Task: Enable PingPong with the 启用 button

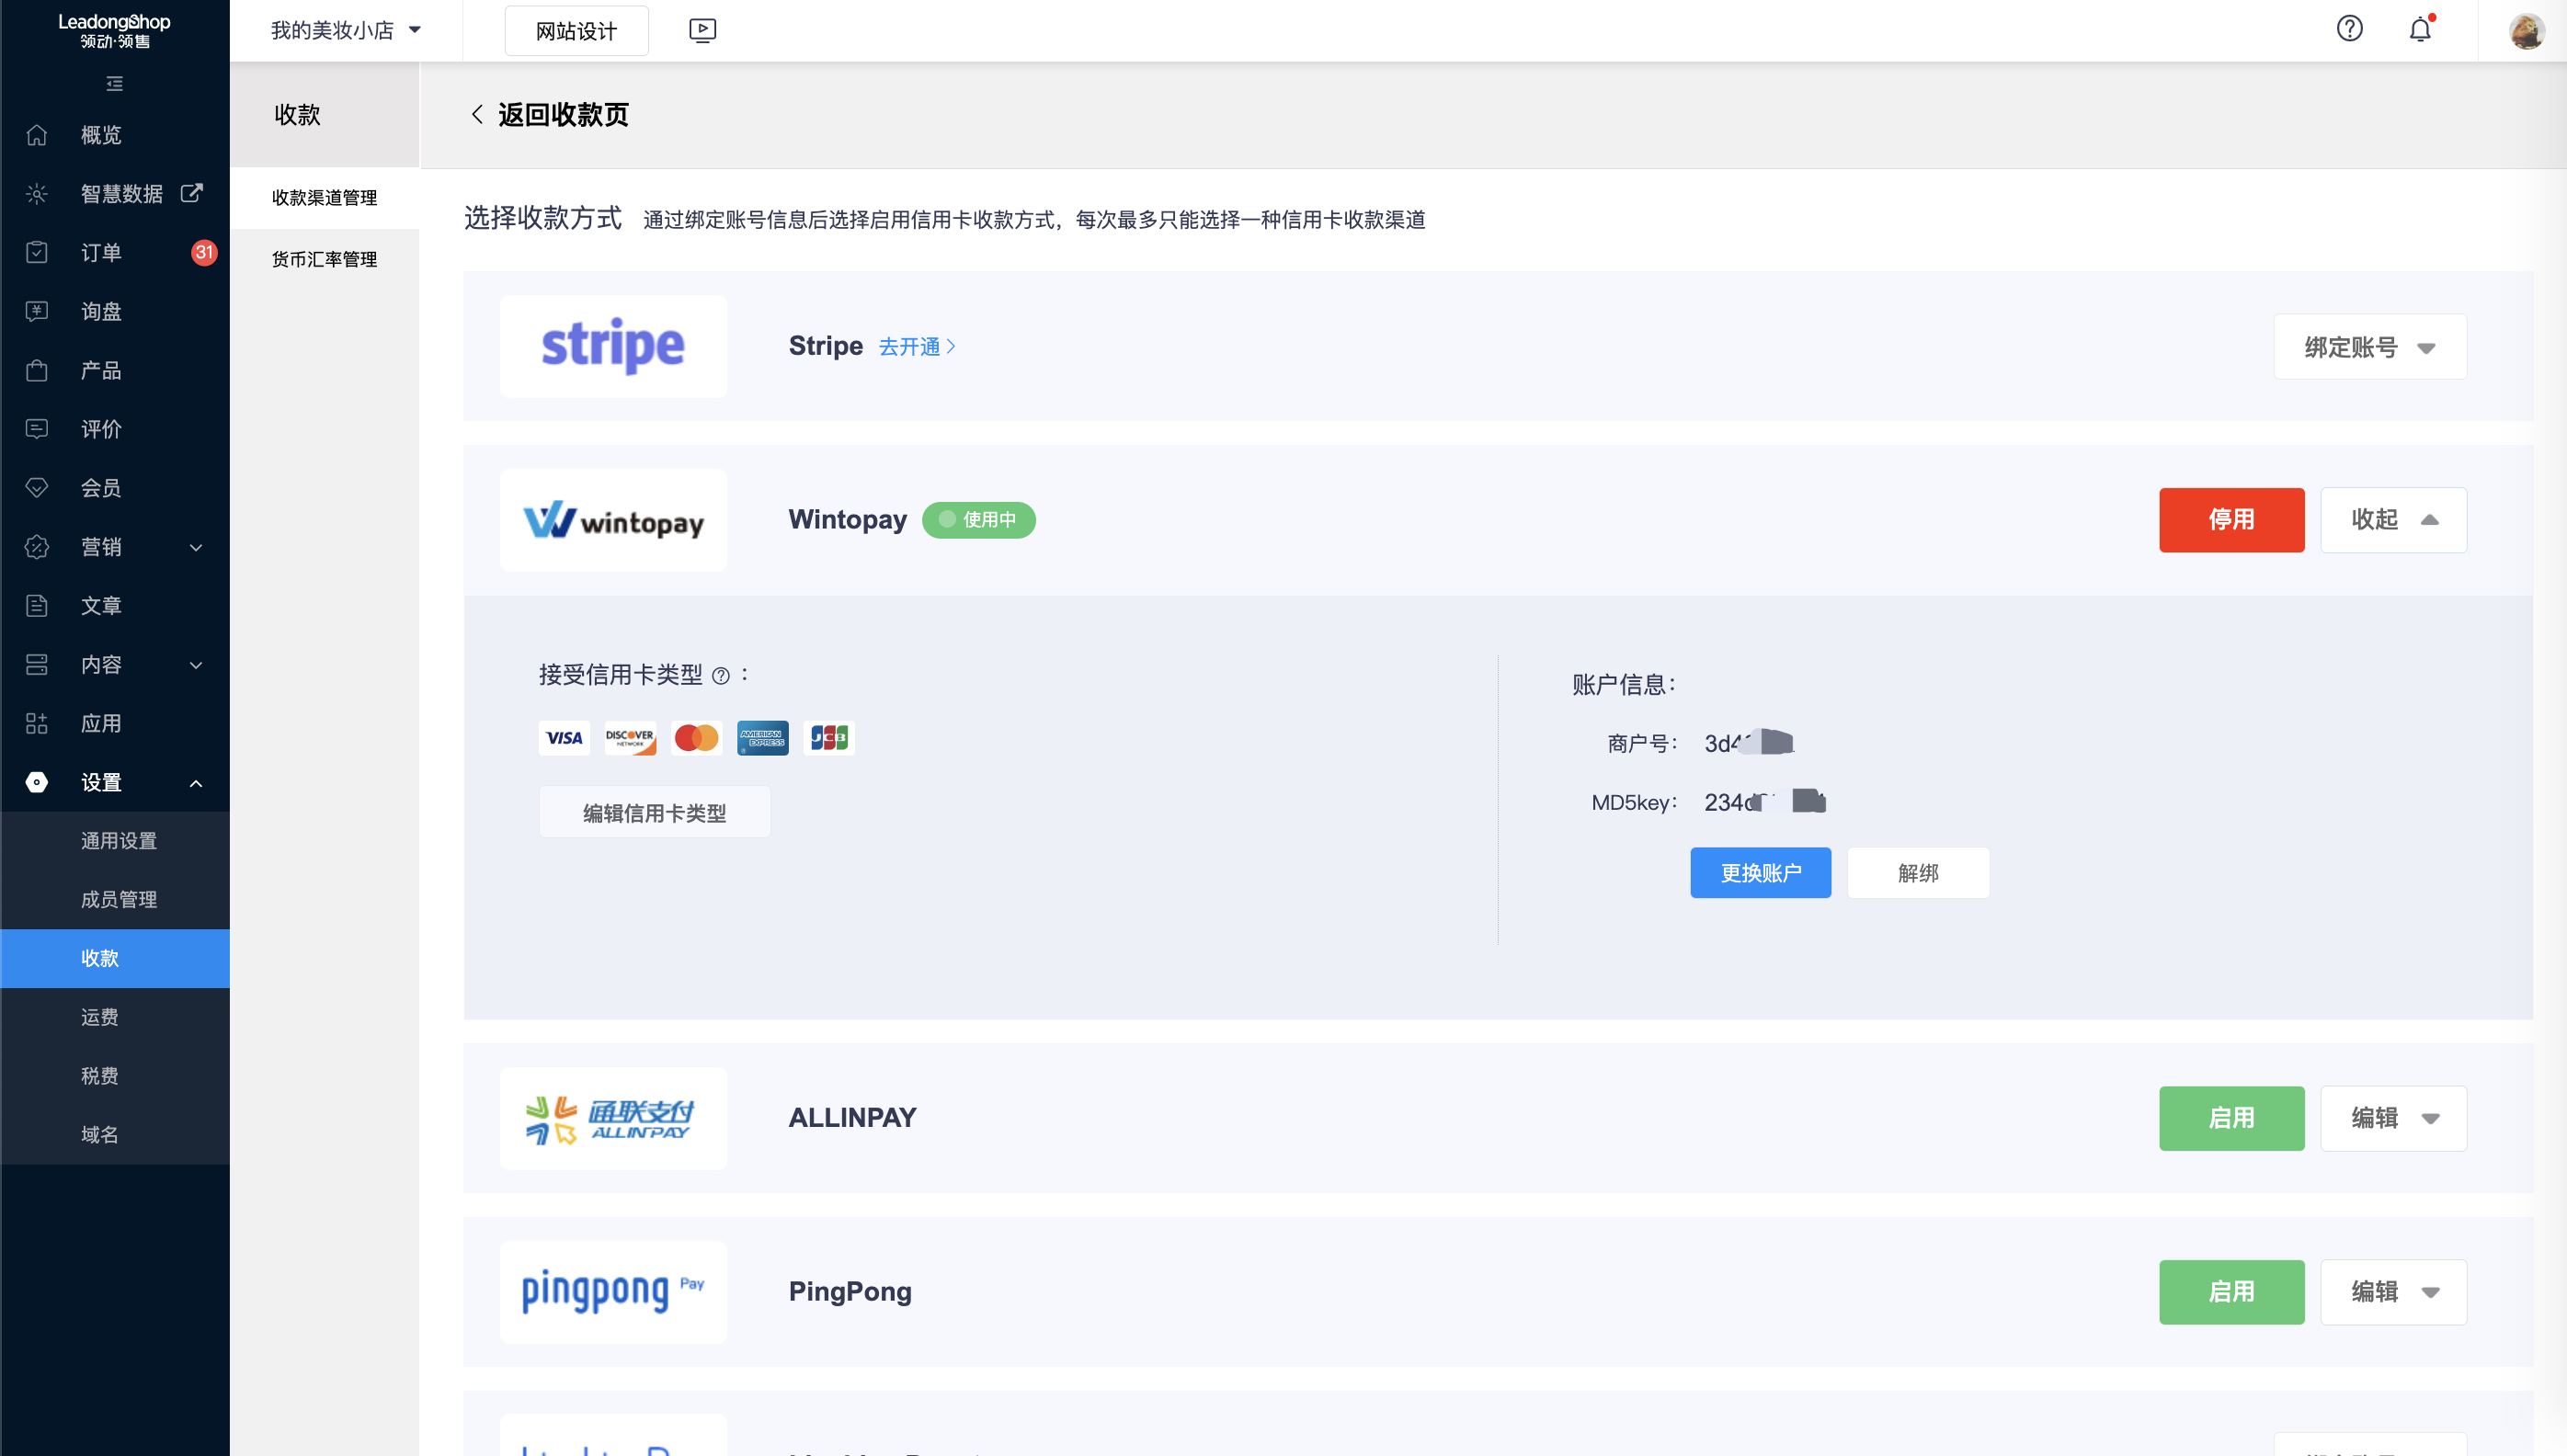Action: point(2231,1292)
